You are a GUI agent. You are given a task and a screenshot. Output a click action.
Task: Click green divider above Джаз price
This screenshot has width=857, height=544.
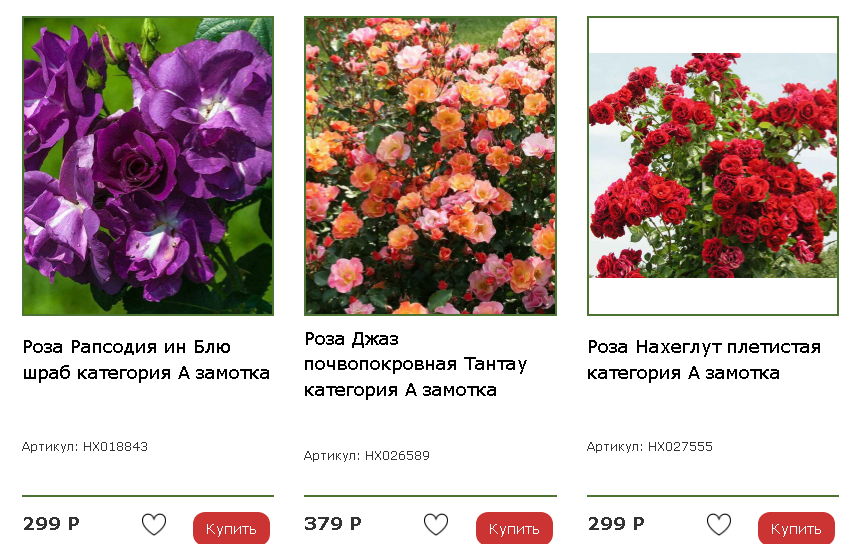430,496
